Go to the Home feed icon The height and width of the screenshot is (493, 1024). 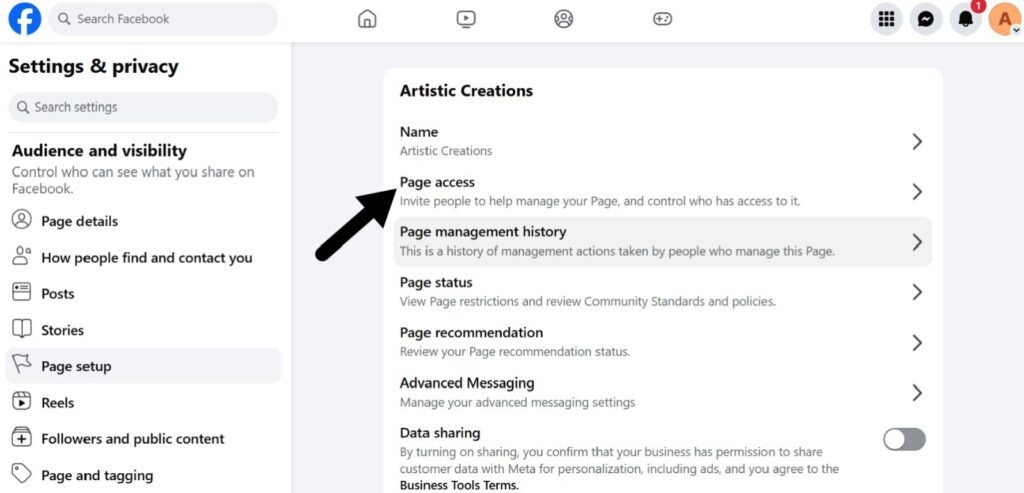[x=367, y=19]
